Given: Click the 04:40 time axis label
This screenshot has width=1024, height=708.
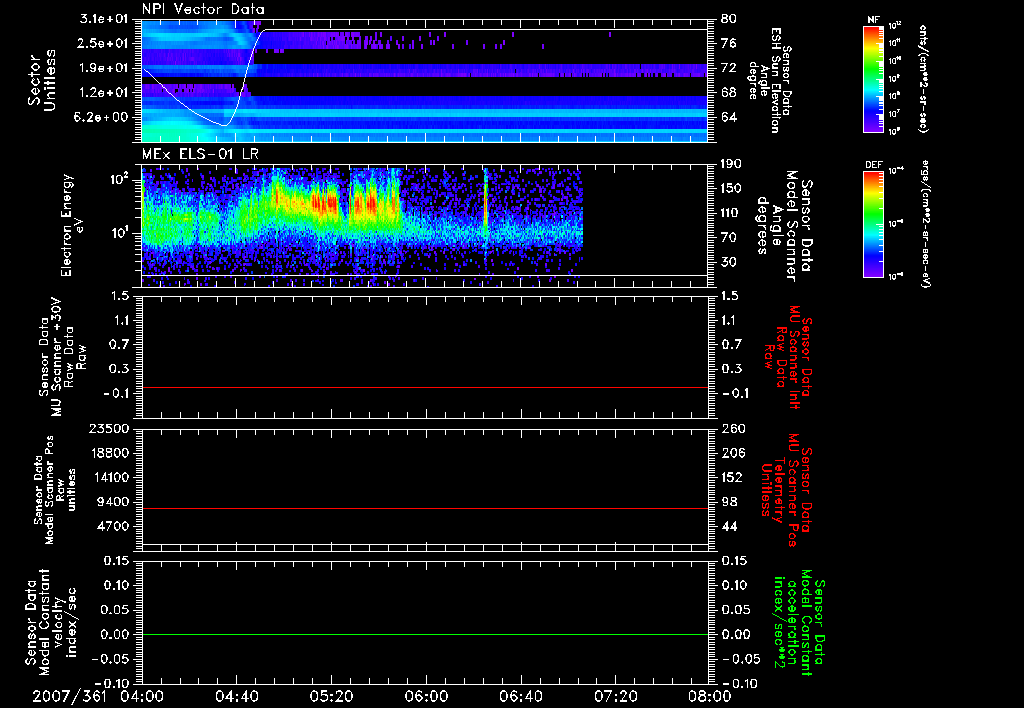Looking at the screenshot, I should click(x=236, y=697).
